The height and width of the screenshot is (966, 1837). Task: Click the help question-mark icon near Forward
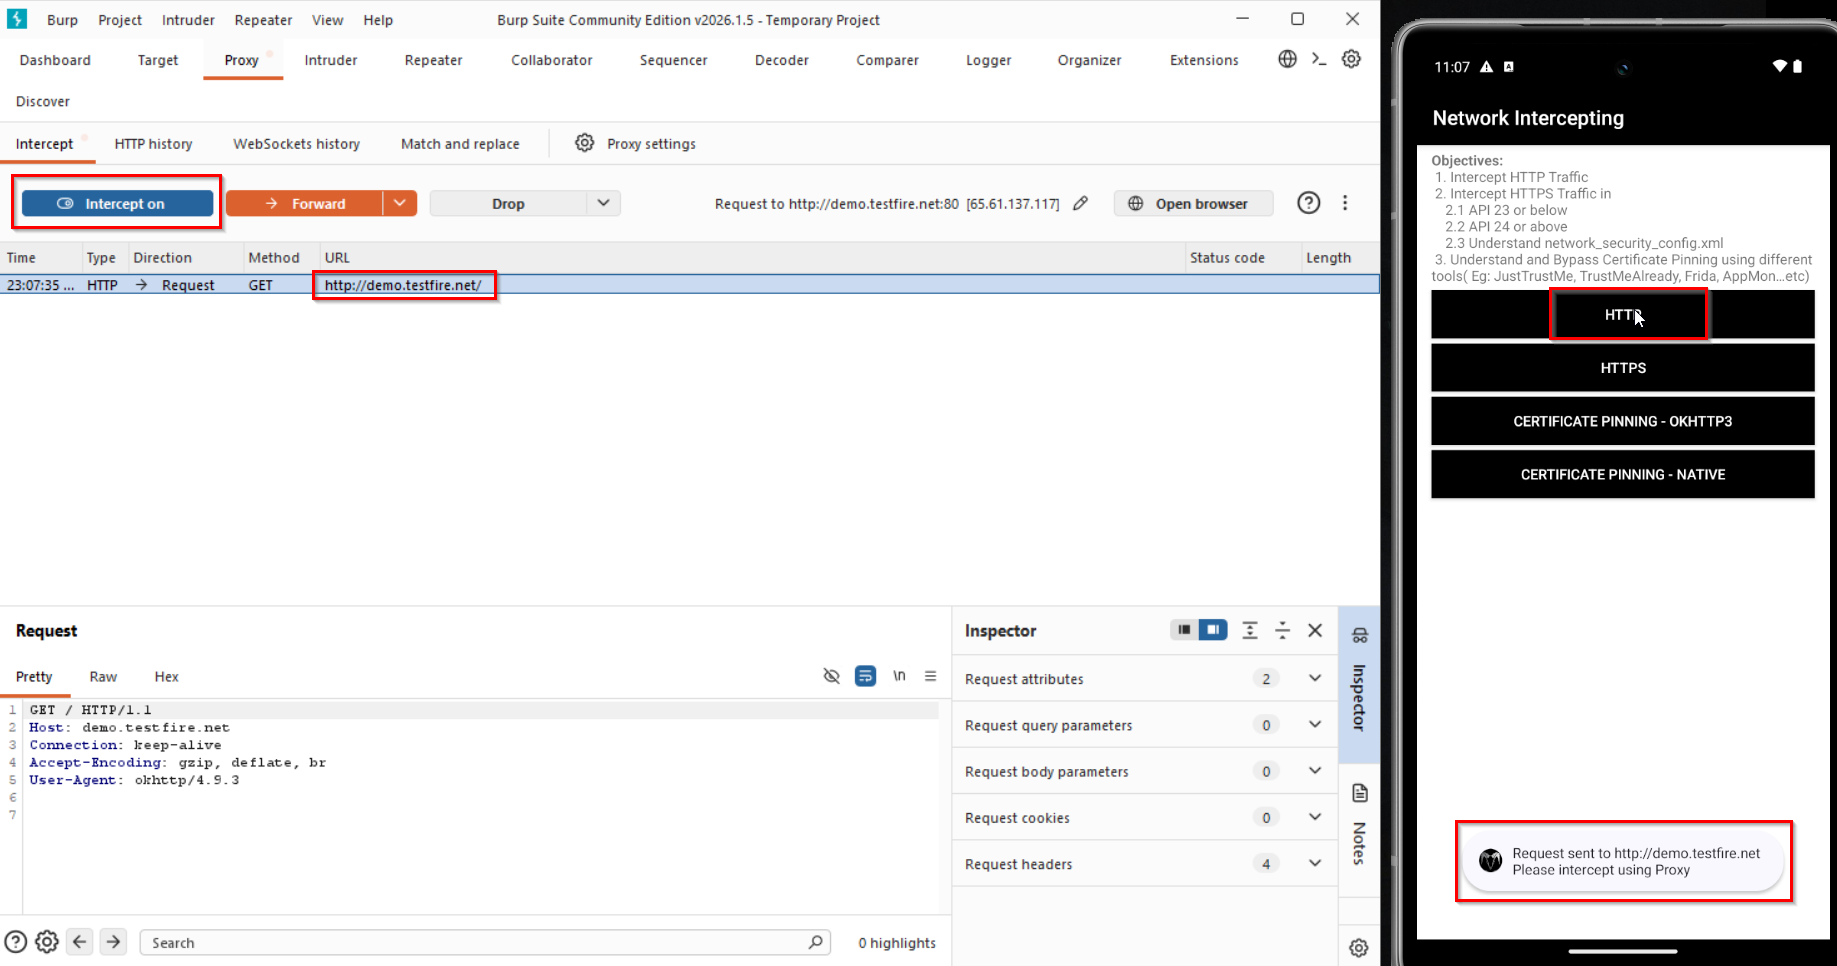(x=1308, y=203)
